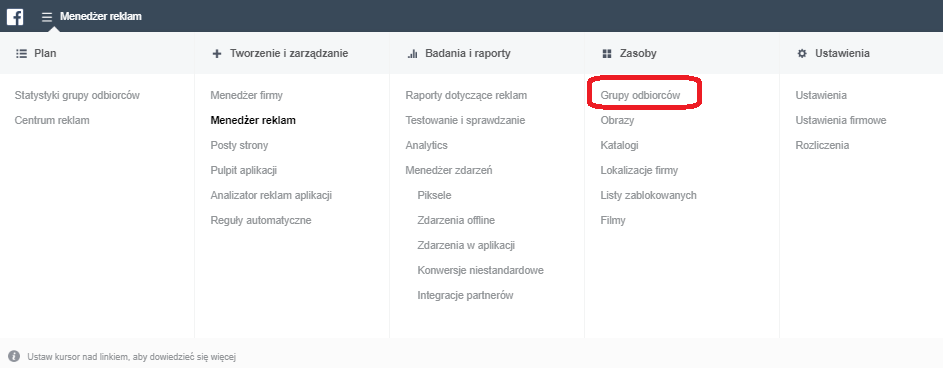The width and height of the screenshot is (943, 368).
Task: Open Centrum reklam
Action: (52, 120)
